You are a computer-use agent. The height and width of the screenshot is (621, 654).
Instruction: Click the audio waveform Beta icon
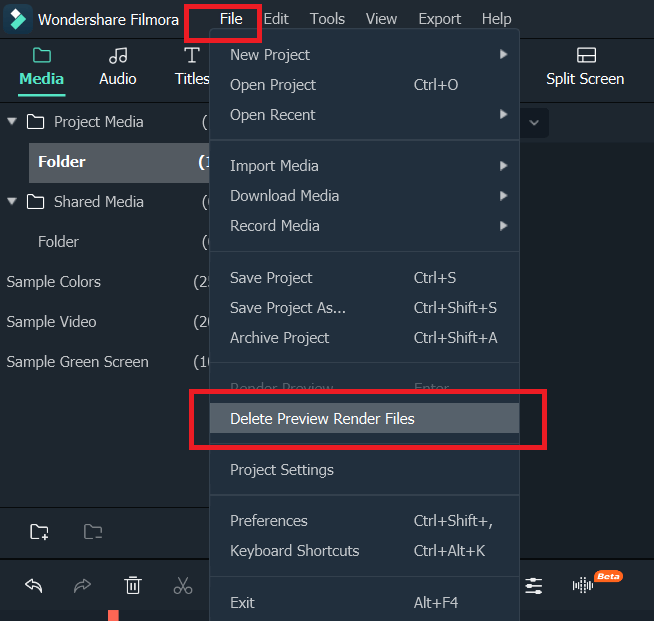583,586
